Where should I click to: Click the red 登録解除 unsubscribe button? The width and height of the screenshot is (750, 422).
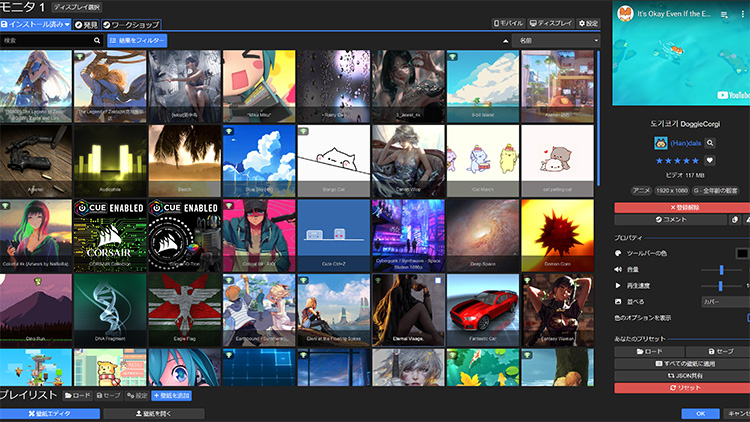click(x=682, y=208)
